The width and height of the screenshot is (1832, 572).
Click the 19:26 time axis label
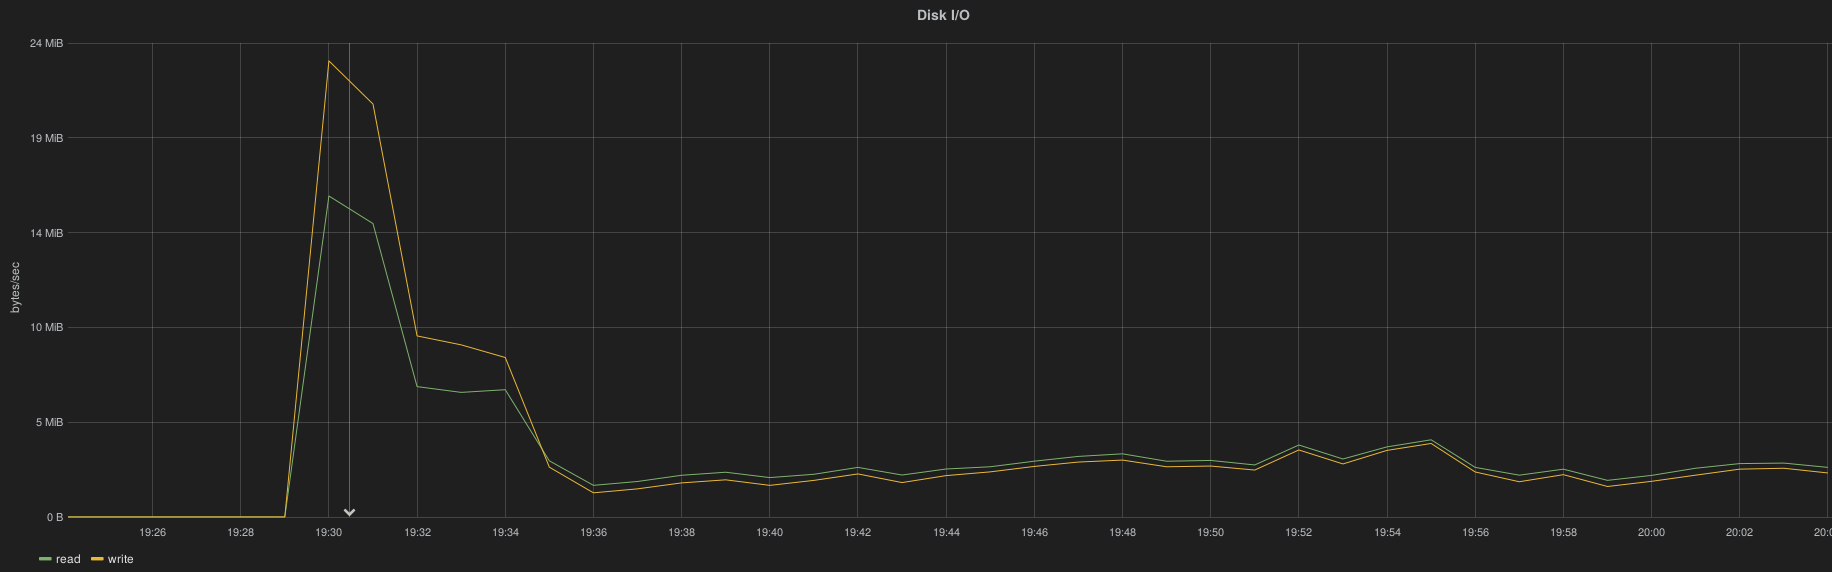tap(152, 532)
